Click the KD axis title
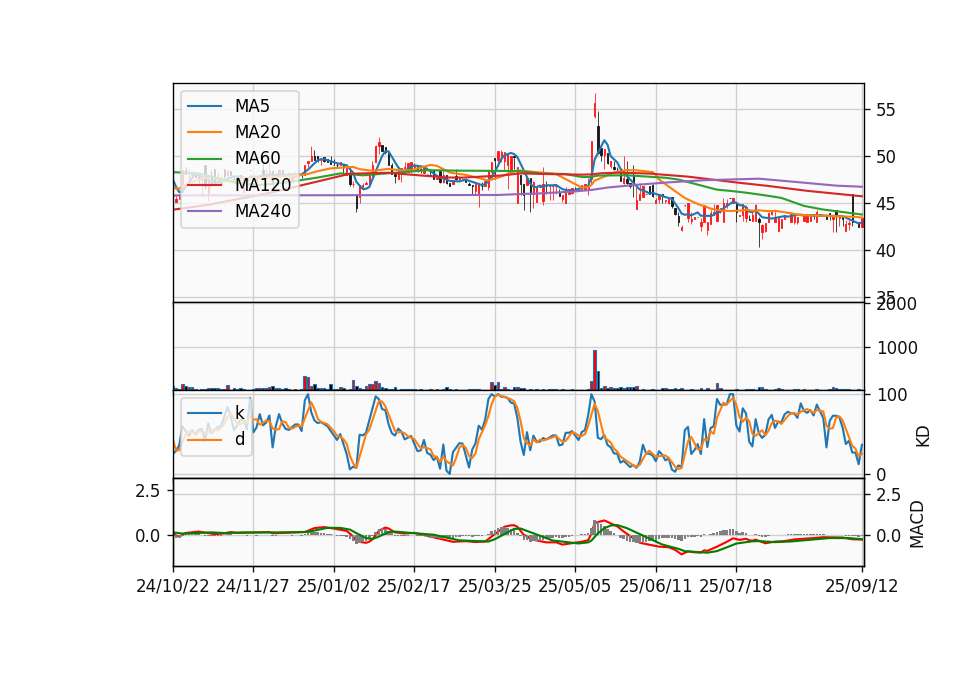The image size is (960, 690). tap(923, 436)
